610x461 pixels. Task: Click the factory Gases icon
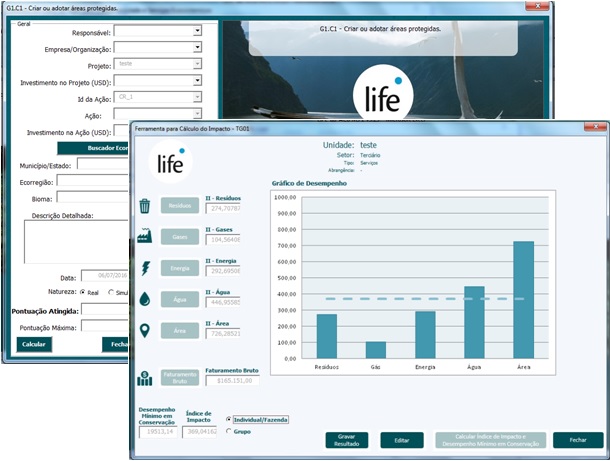point(145,236)
